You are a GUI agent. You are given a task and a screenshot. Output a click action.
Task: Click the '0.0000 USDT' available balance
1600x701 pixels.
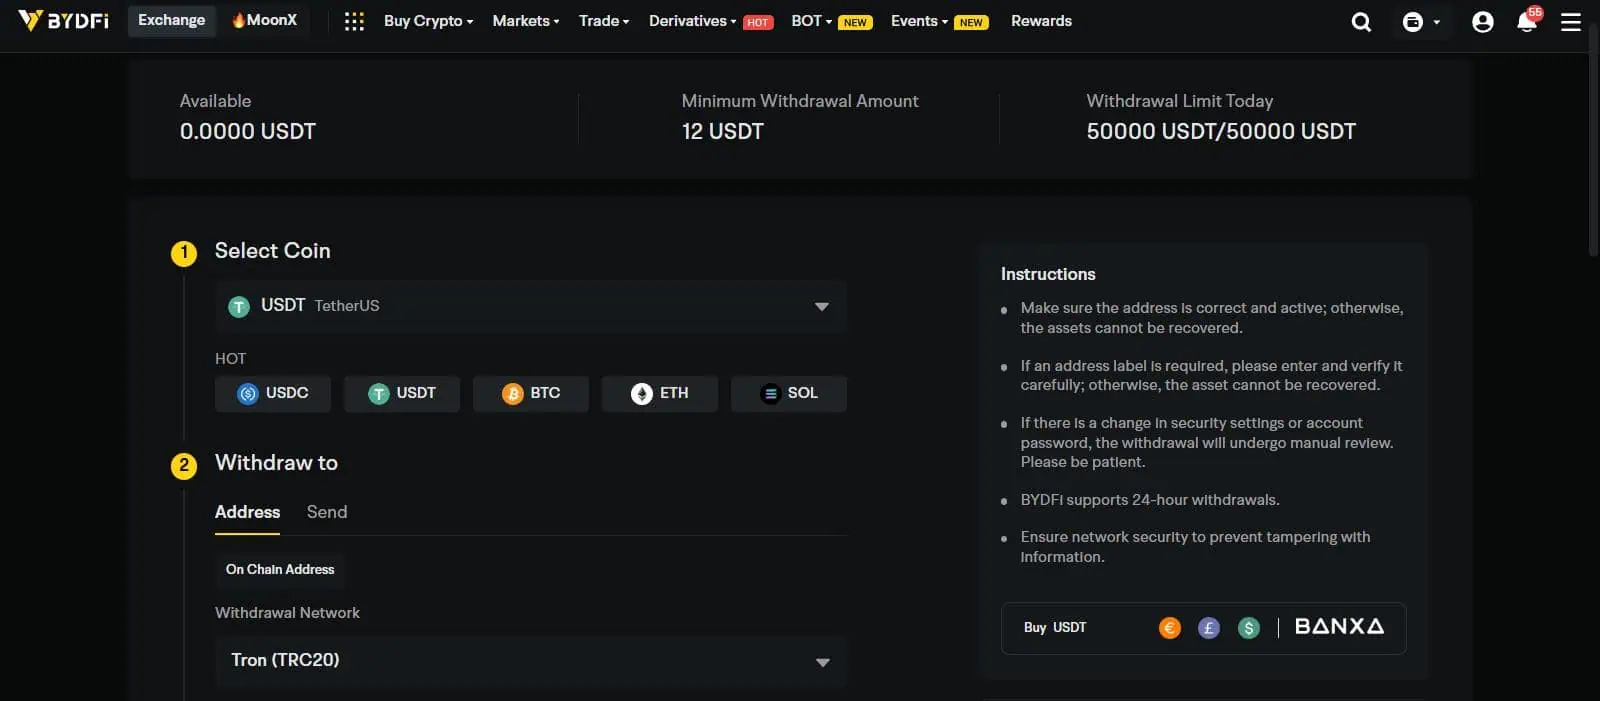tap(248, 131)
